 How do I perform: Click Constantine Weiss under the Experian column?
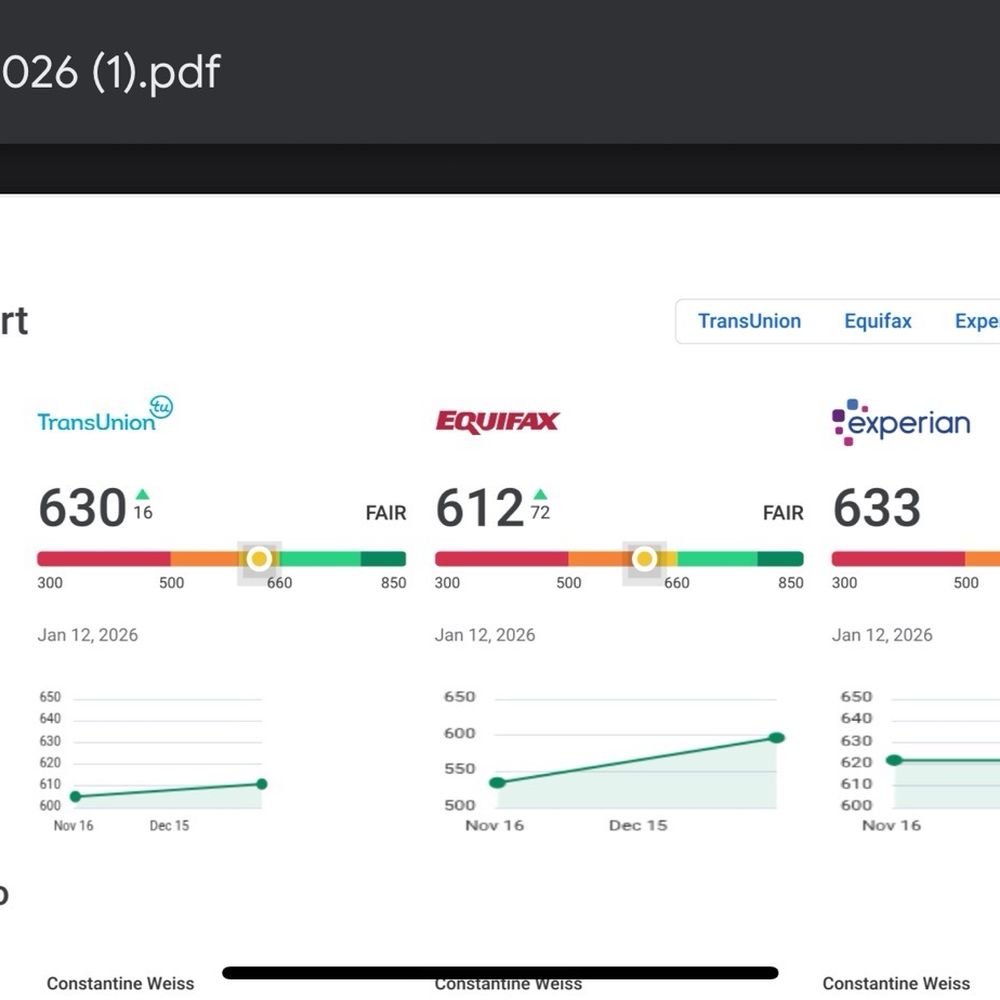click(x=896, y=983)
